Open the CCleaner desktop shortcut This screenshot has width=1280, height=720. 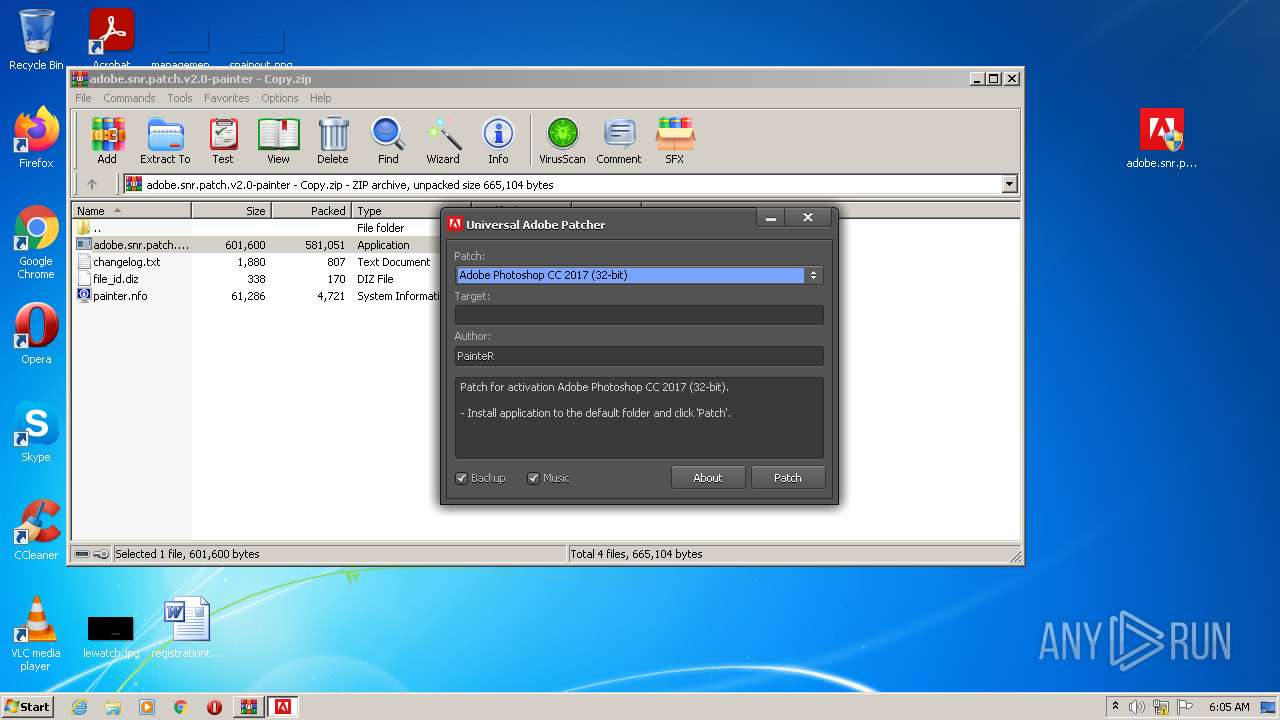(36, 530)
